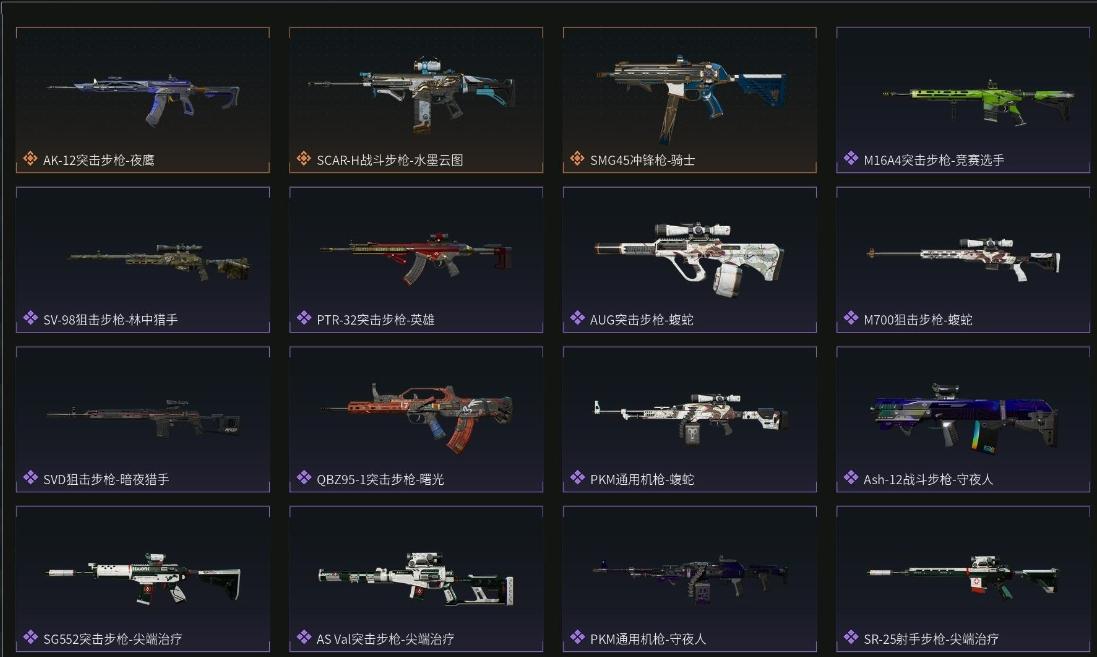
Task: Choose the QBZ95-1突击步枪-曙光 skin
Action: pyautogui.click(x=416, y=419)
